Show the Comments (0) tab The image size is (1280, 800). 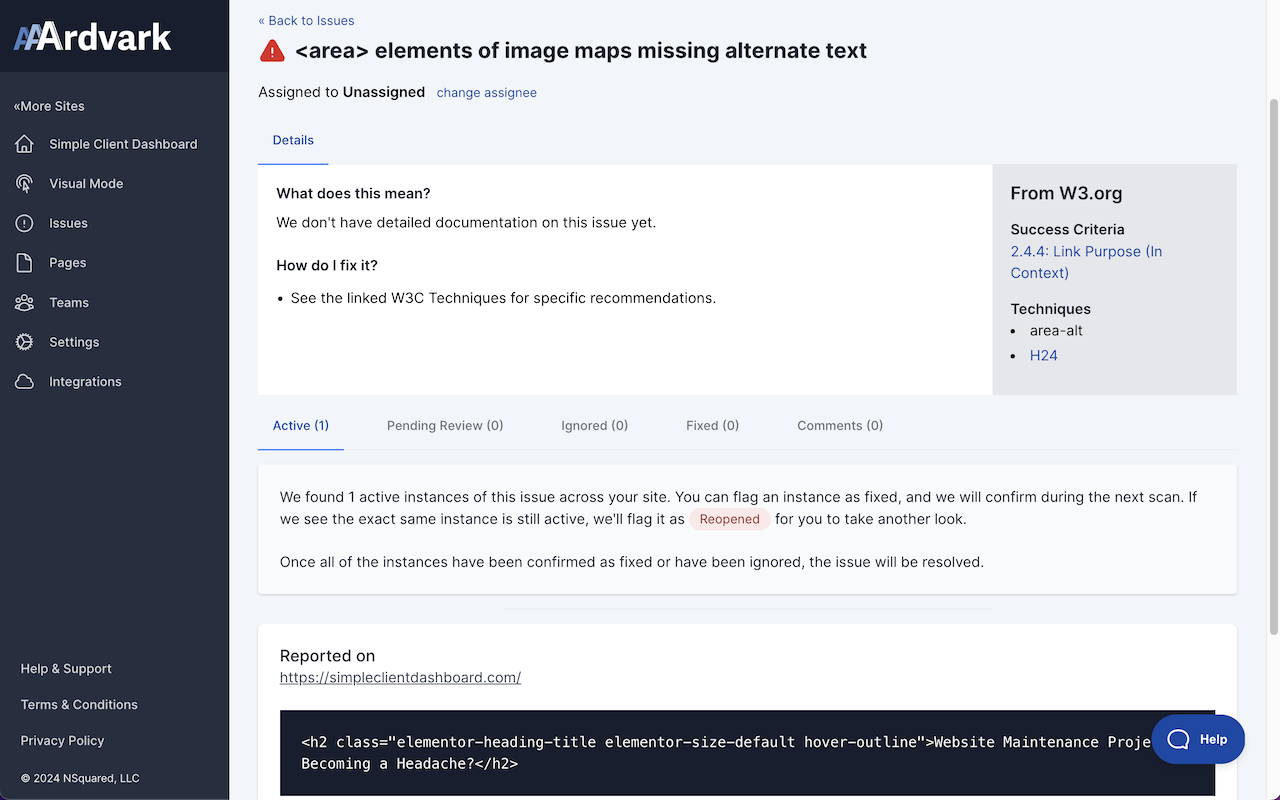point(839,425)
